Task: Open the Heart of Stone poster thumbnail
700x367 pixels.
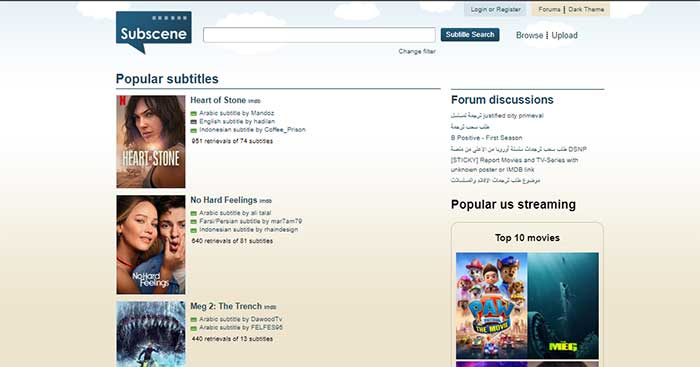Action: click(151, 142)
